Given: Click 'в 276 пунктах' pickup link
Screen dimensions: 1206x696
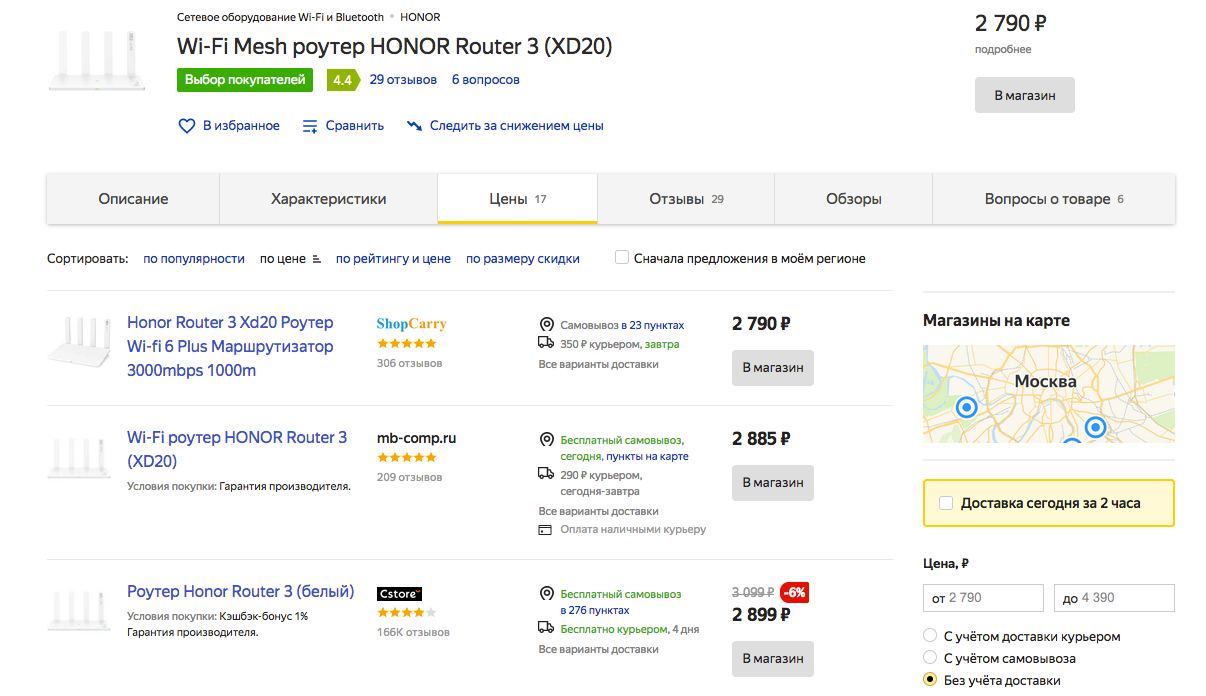Looking at the screenshot, I should click(595, 610).
